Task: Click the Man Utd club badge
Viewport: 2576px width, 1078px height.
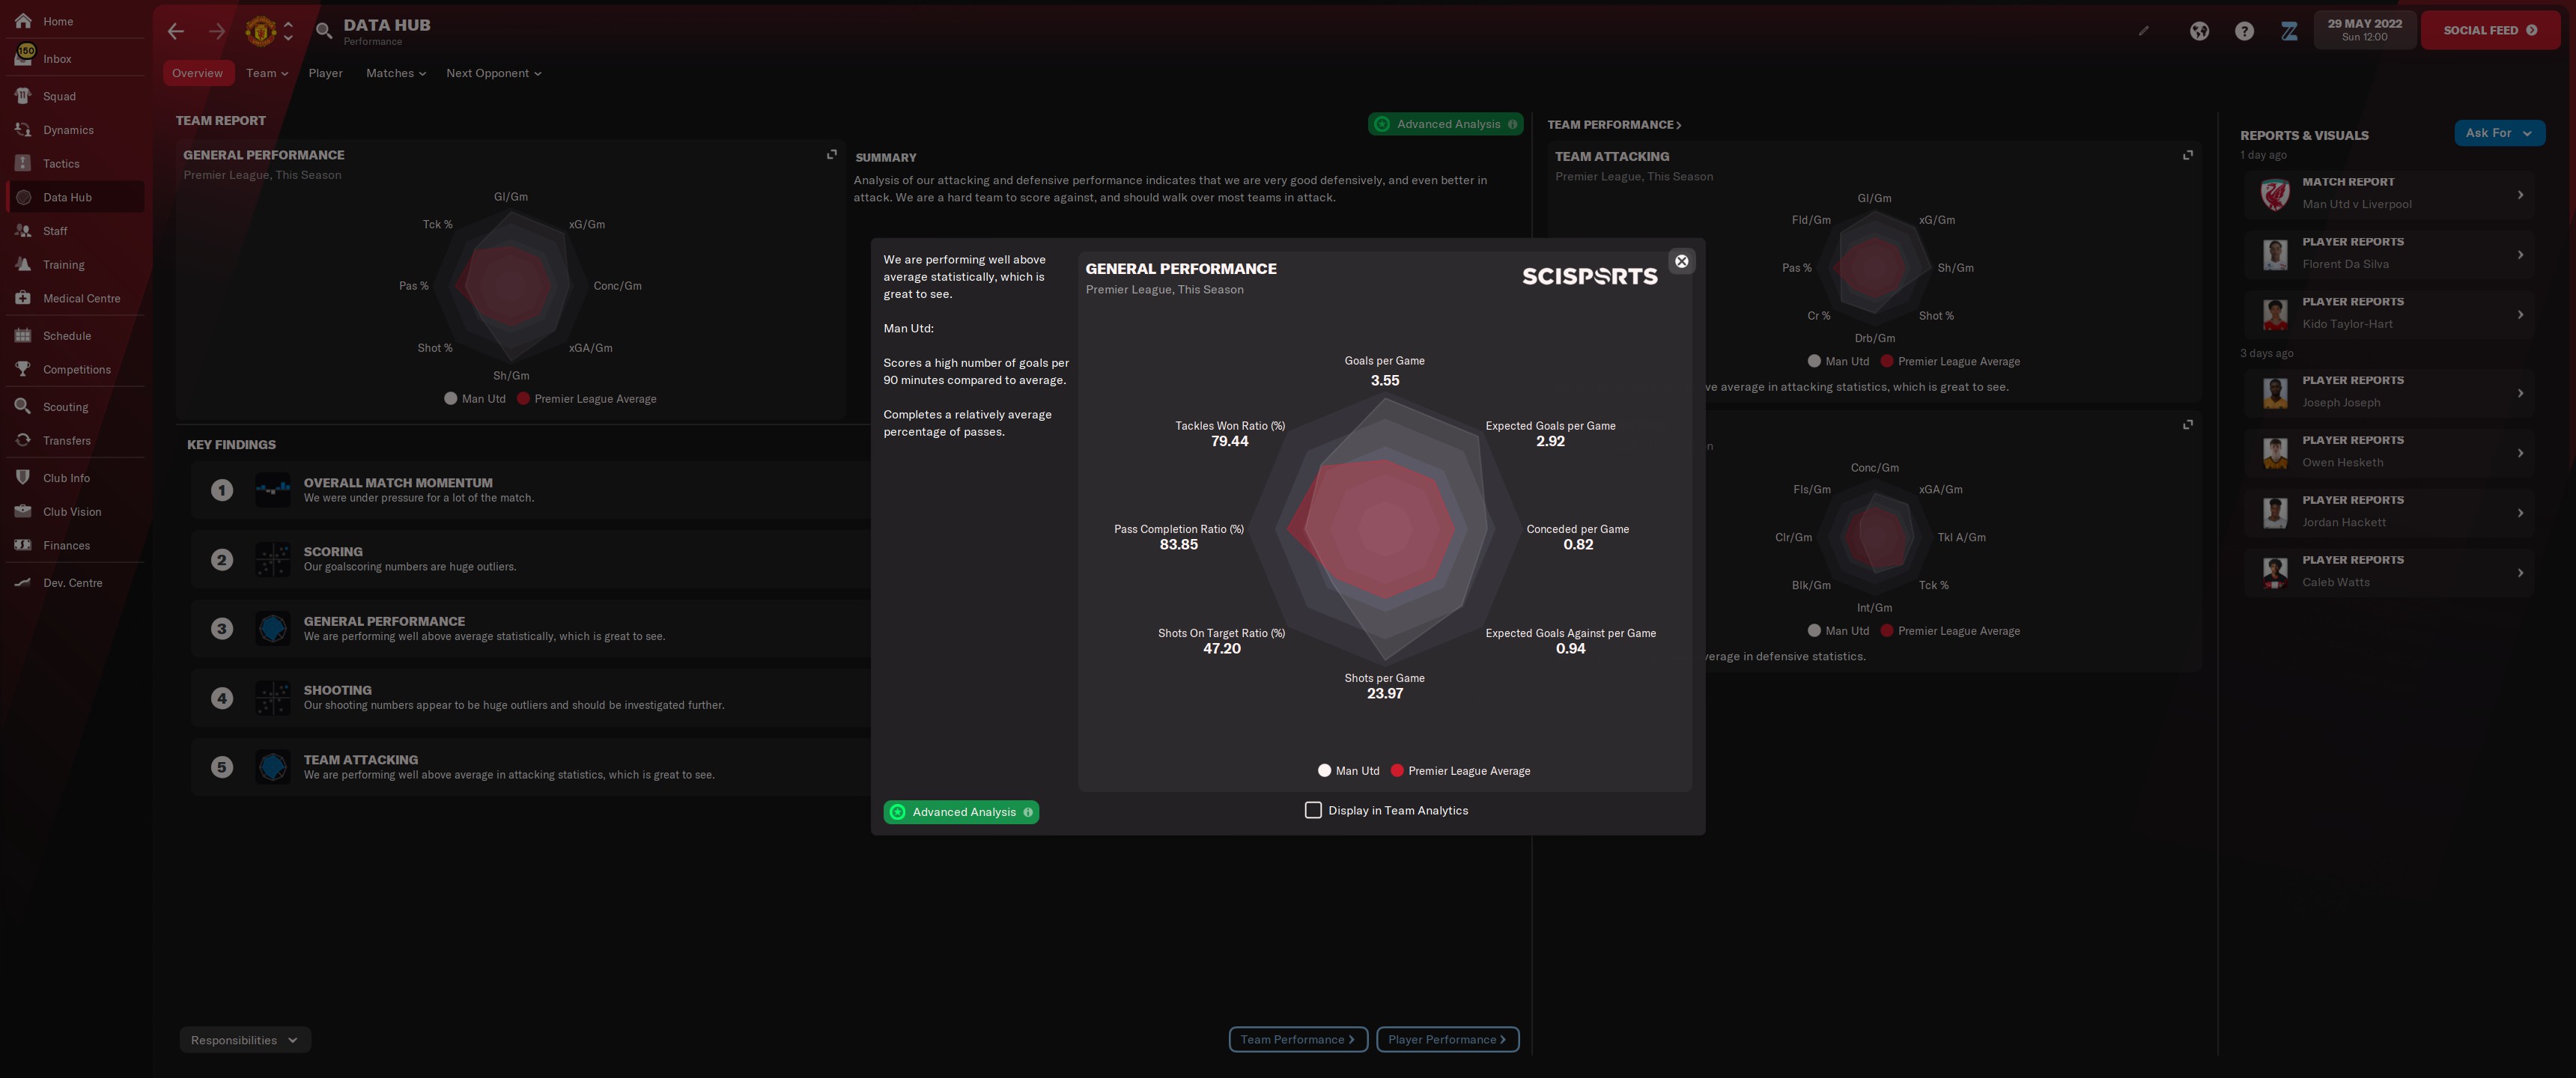Action: [x=260, y=31]
